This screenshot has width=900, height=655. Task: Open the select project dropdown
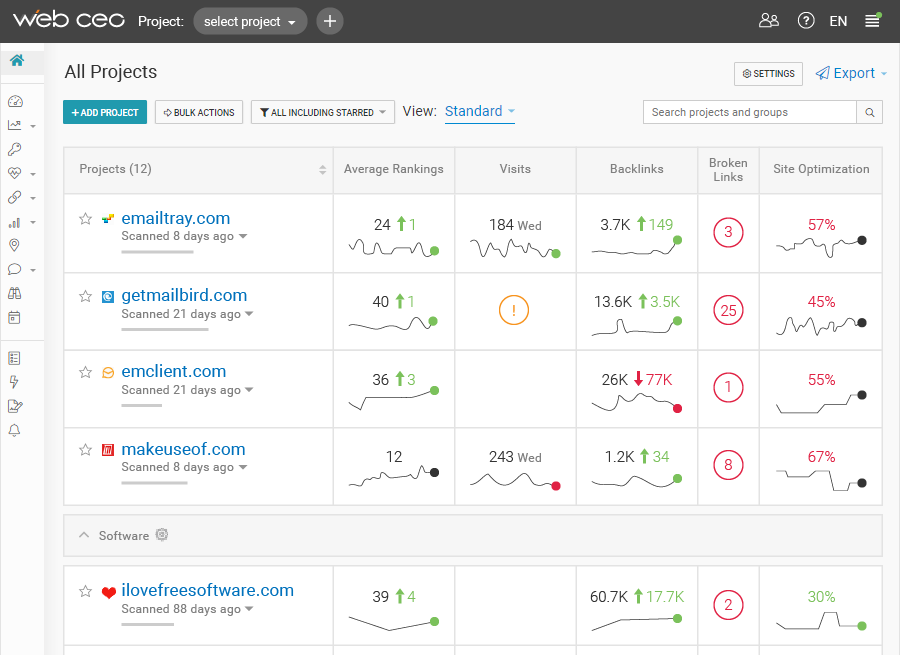[x=250, y=21]
